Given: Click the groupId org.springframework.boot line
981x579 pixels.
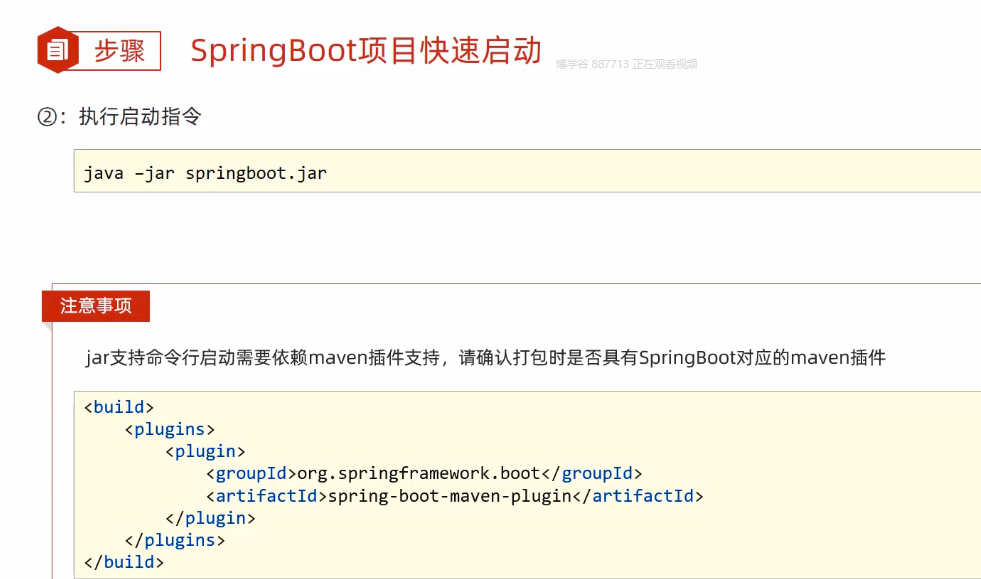Looking at the screenshot, I should 424,473.
